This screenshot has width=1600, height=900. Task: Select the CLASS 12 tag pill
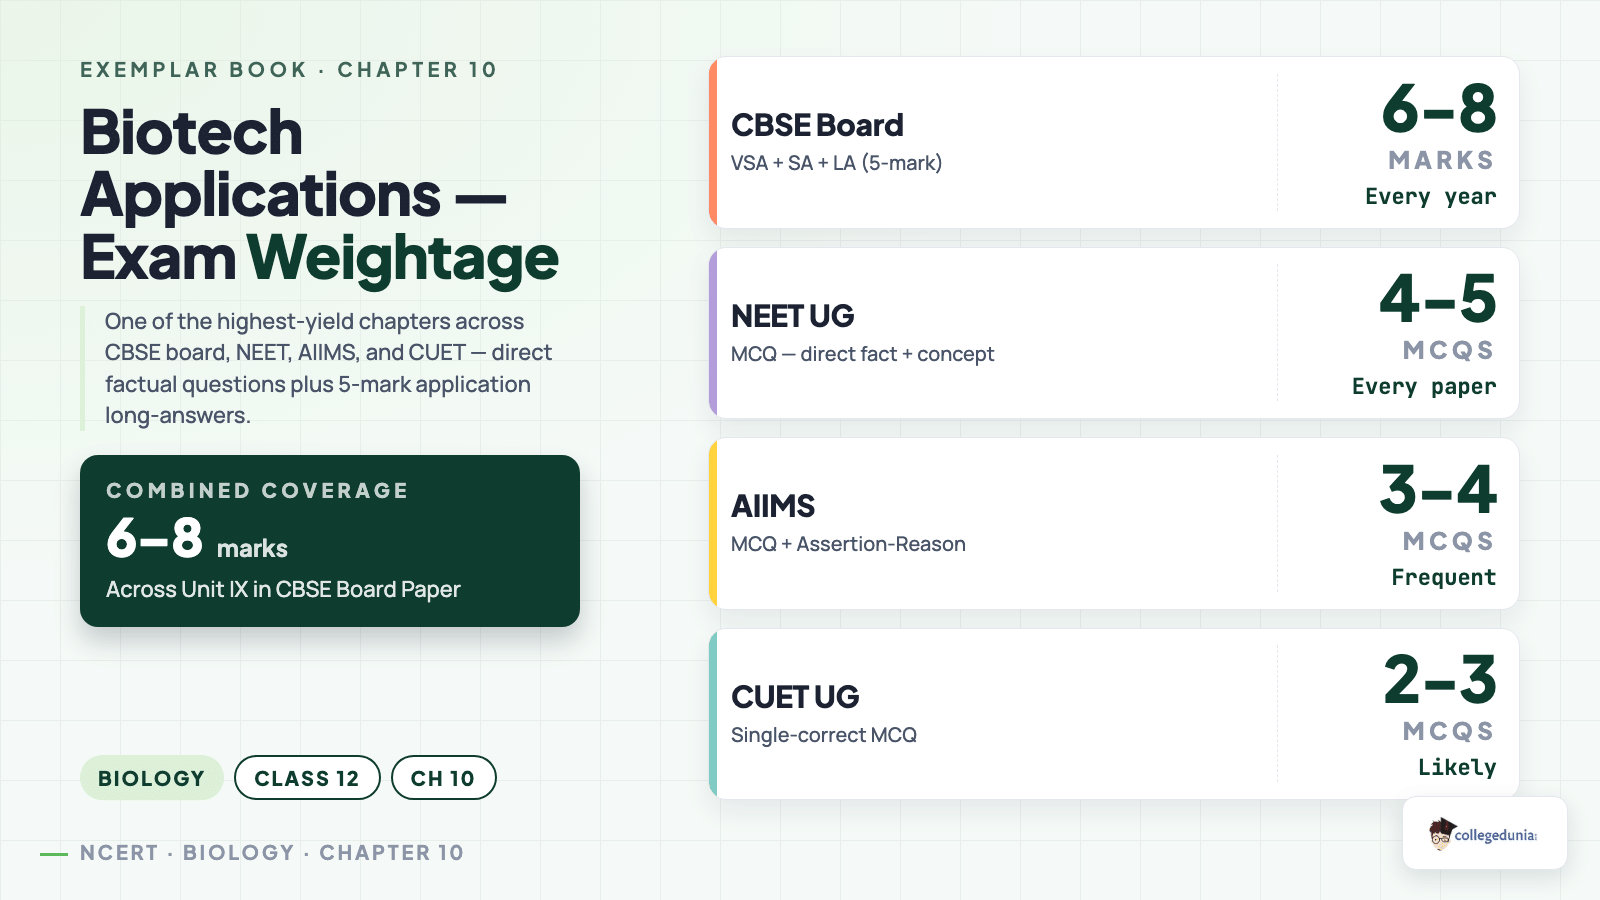point(307,778)
